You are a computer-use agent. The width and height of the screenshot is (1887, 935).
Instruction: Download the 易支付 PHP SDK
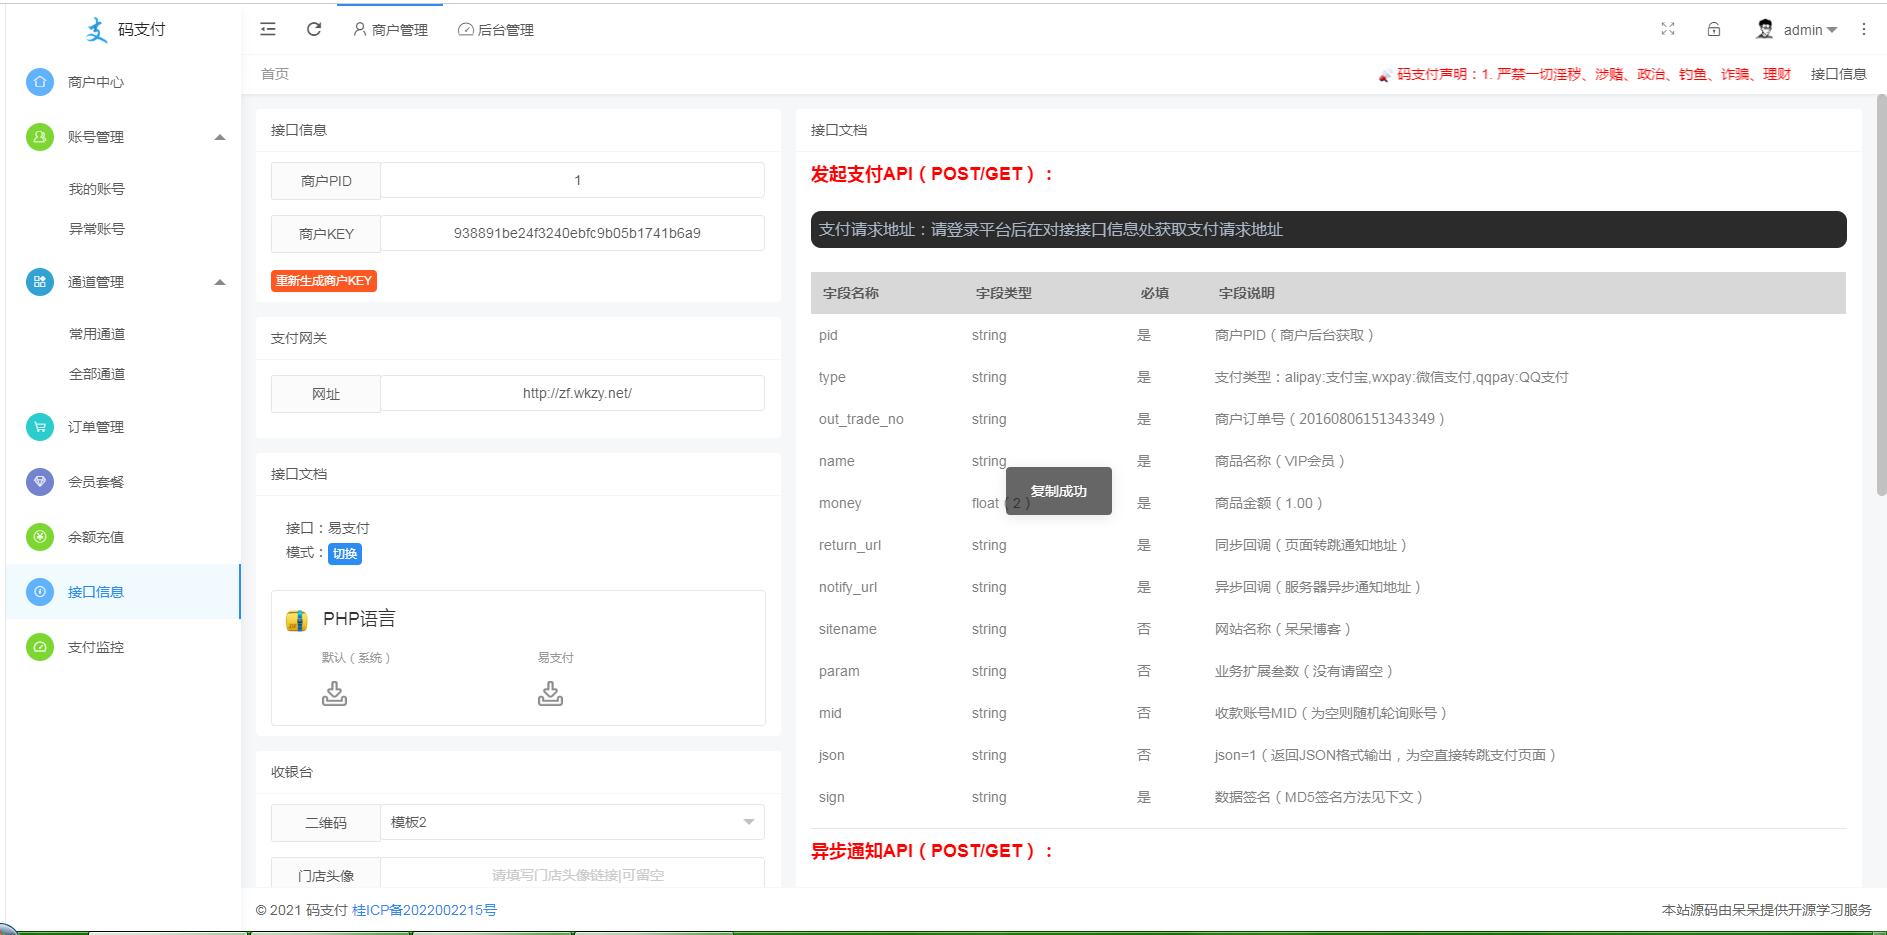550,693
